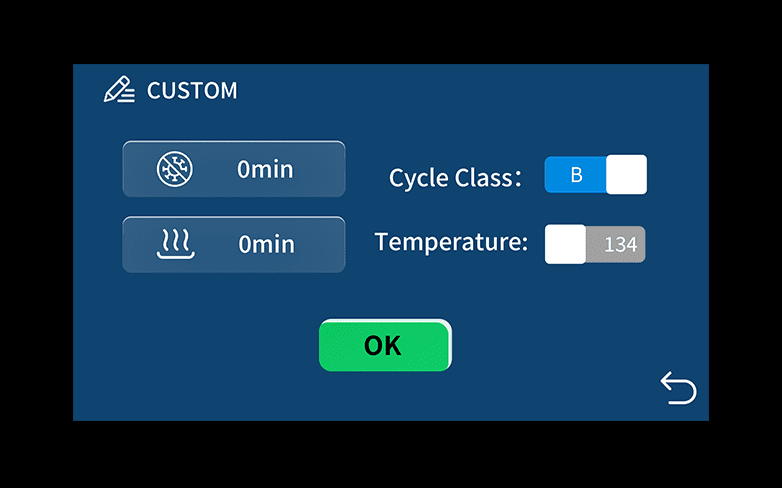Image resolution: width=782 pixels, height=488 pixels.
Task: Select the drying time 0min value
Action: point(266,244)
